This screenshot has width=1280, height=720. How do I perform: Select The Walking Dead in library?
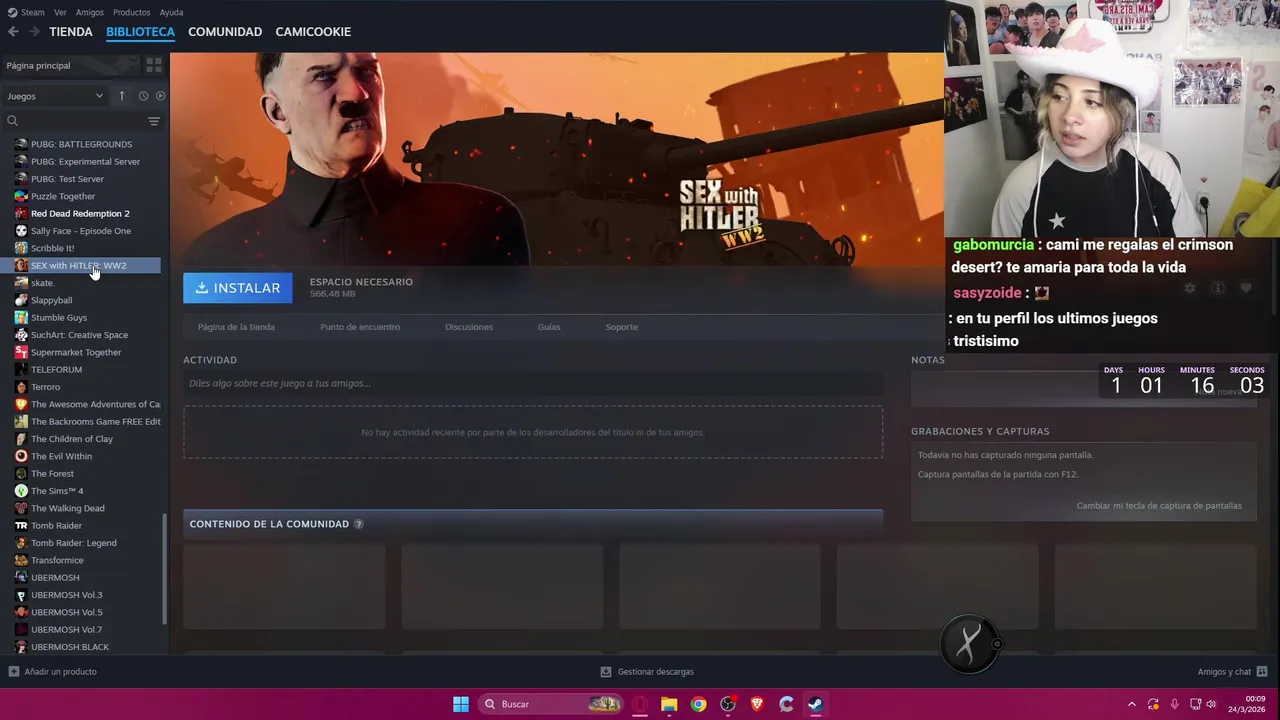pos(67,508)
